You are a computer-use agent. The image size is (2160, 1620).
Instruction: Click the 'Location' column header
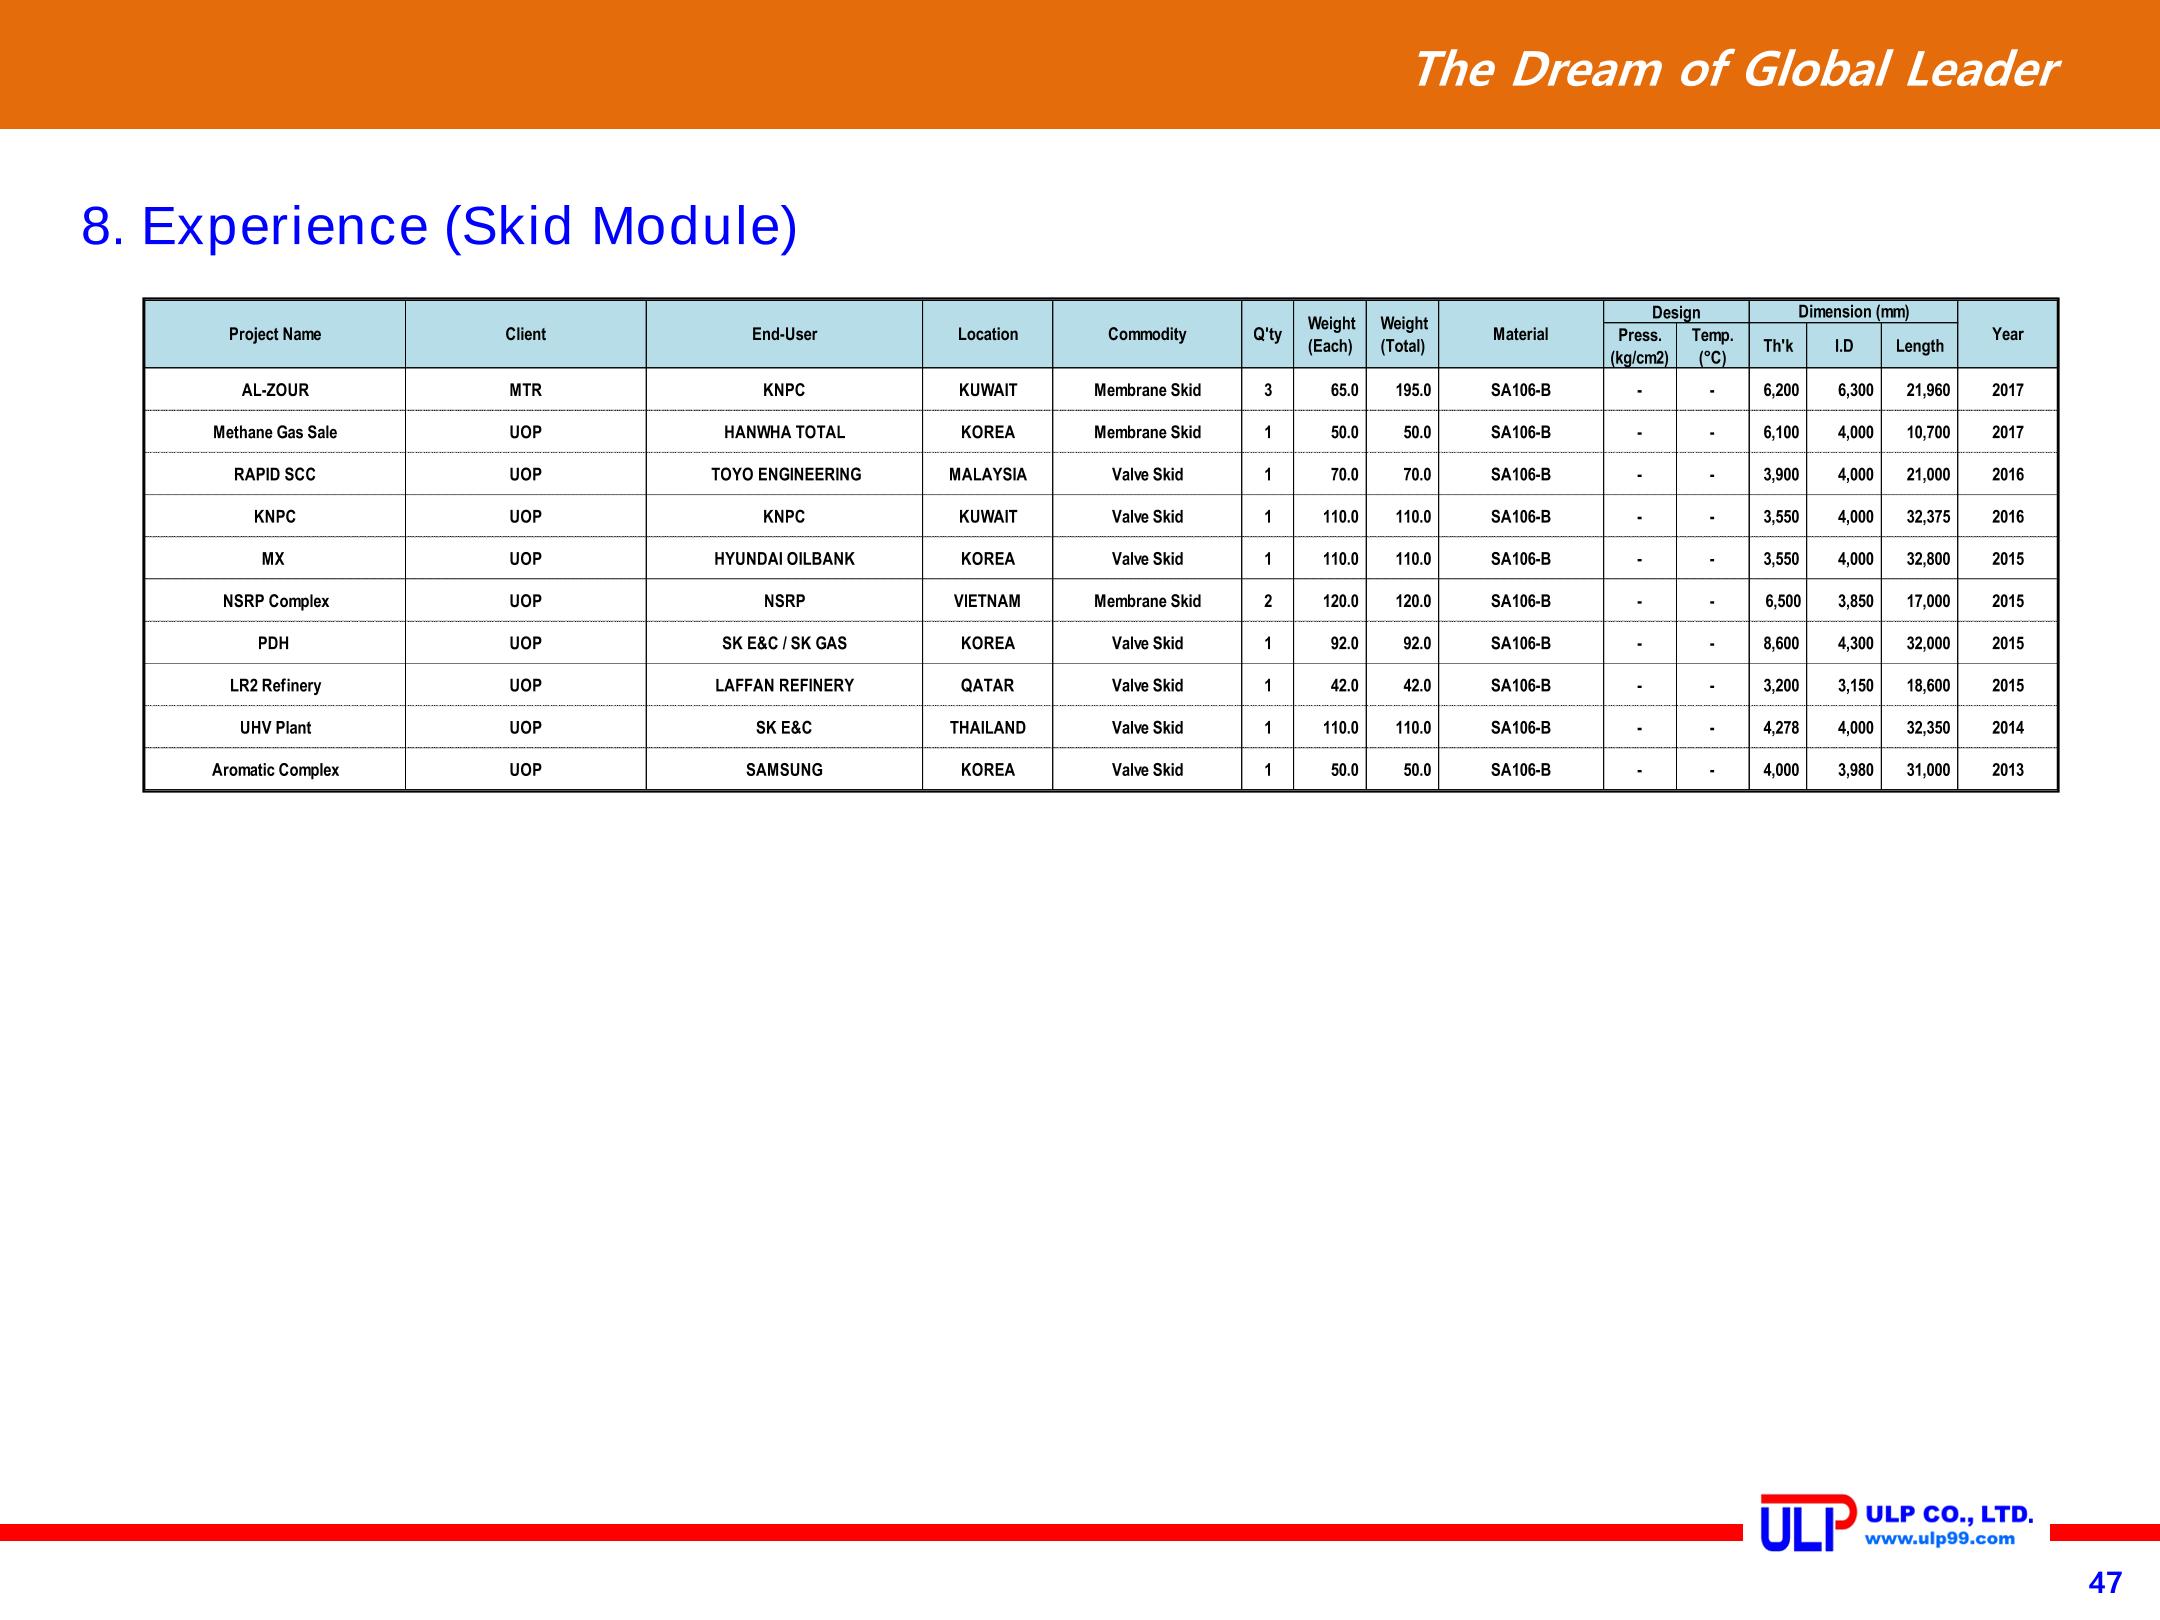point(987,334)
